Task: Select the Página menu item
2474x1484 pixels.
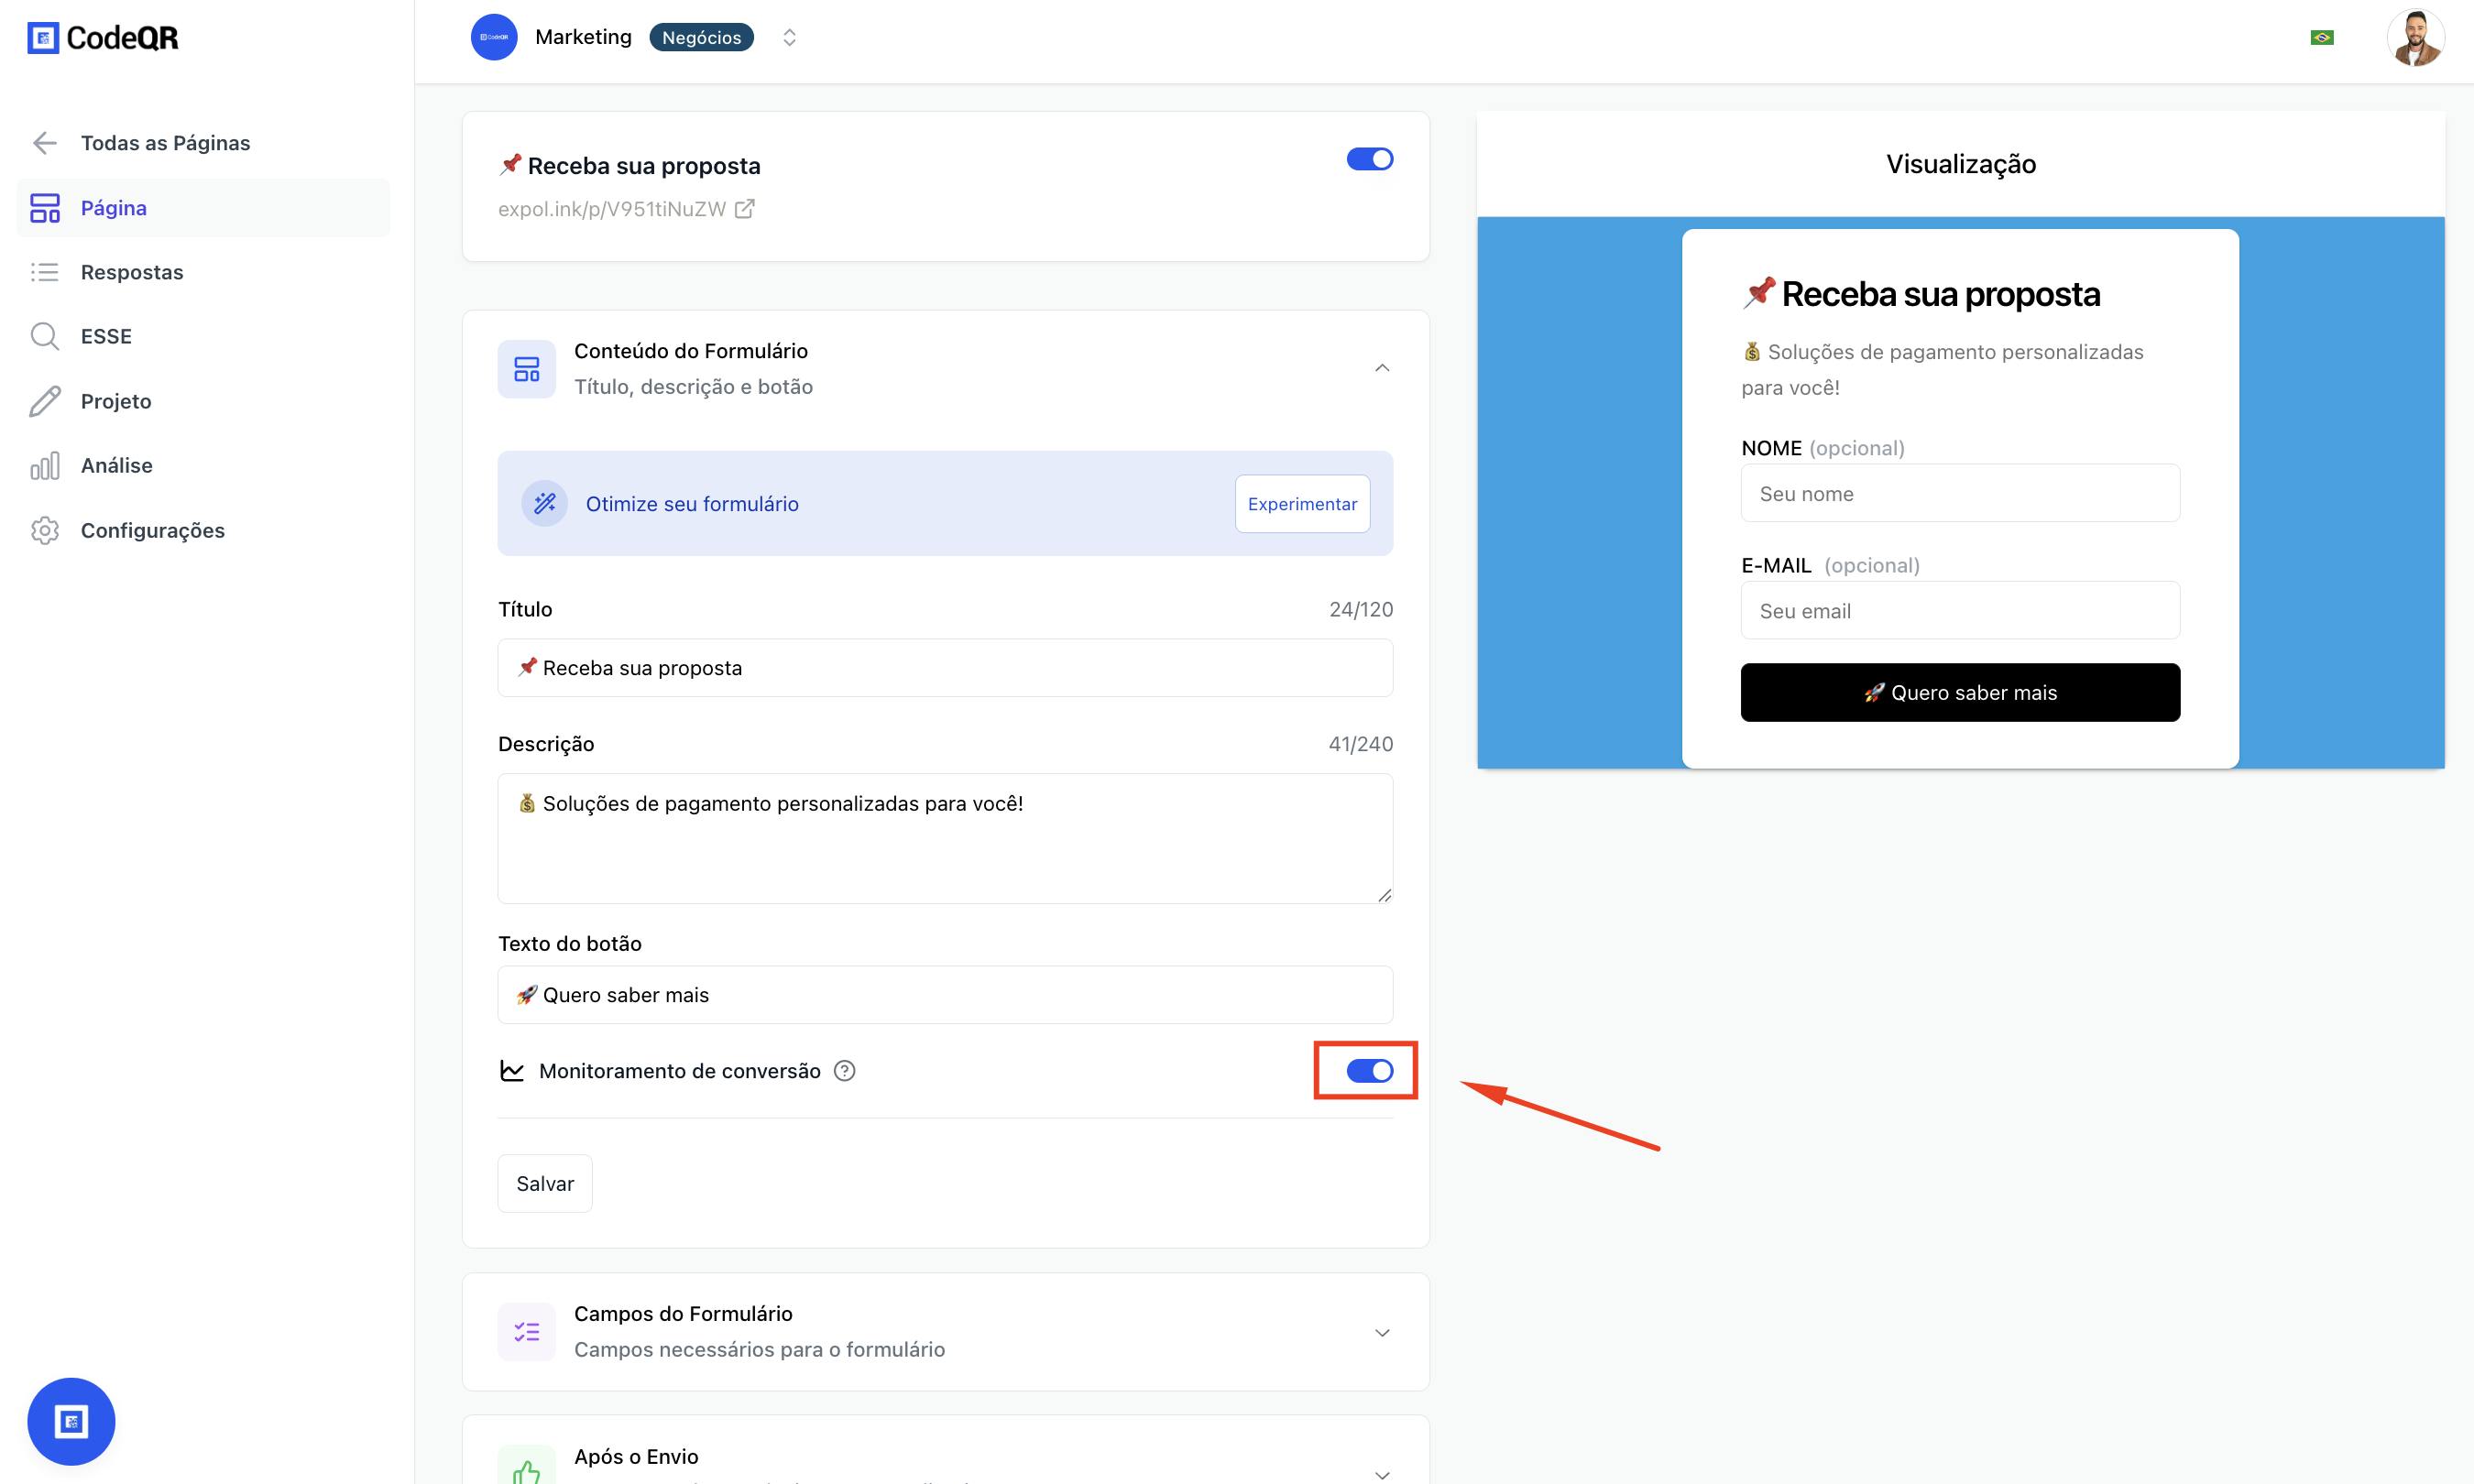Action: tap(204, 208)
